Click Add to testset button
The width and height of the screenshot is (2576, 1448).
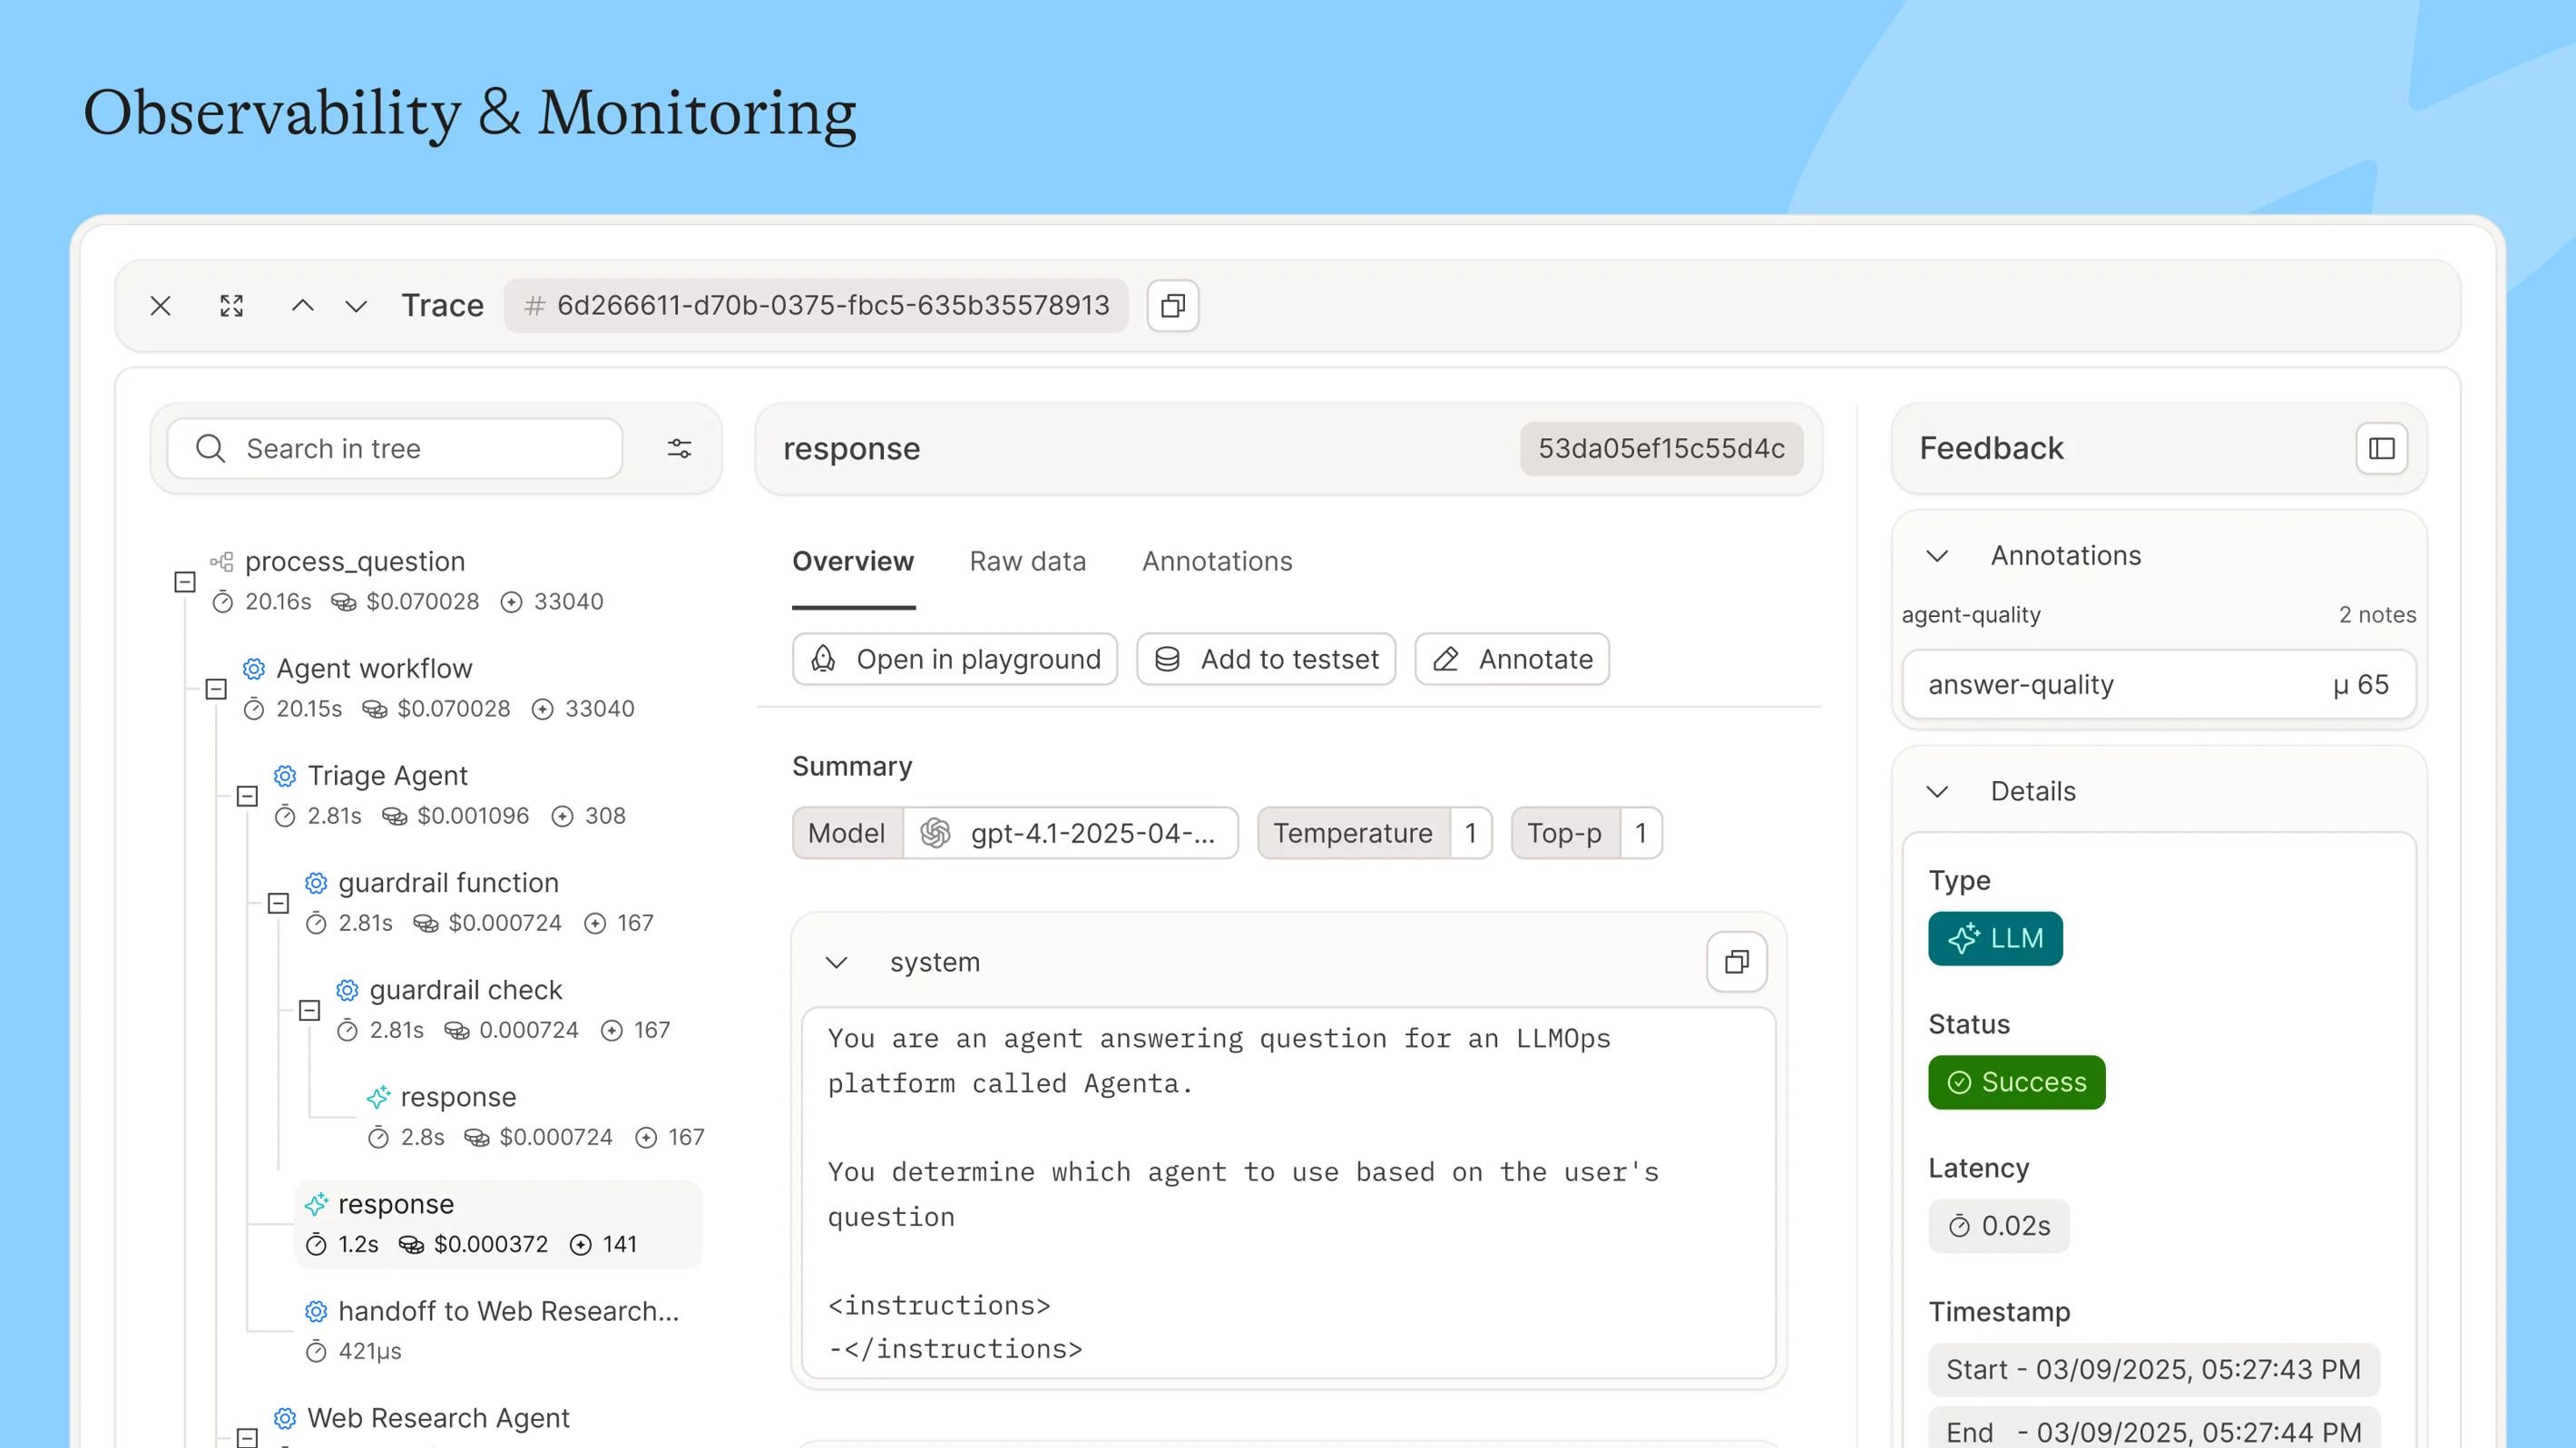point(1266,659)
